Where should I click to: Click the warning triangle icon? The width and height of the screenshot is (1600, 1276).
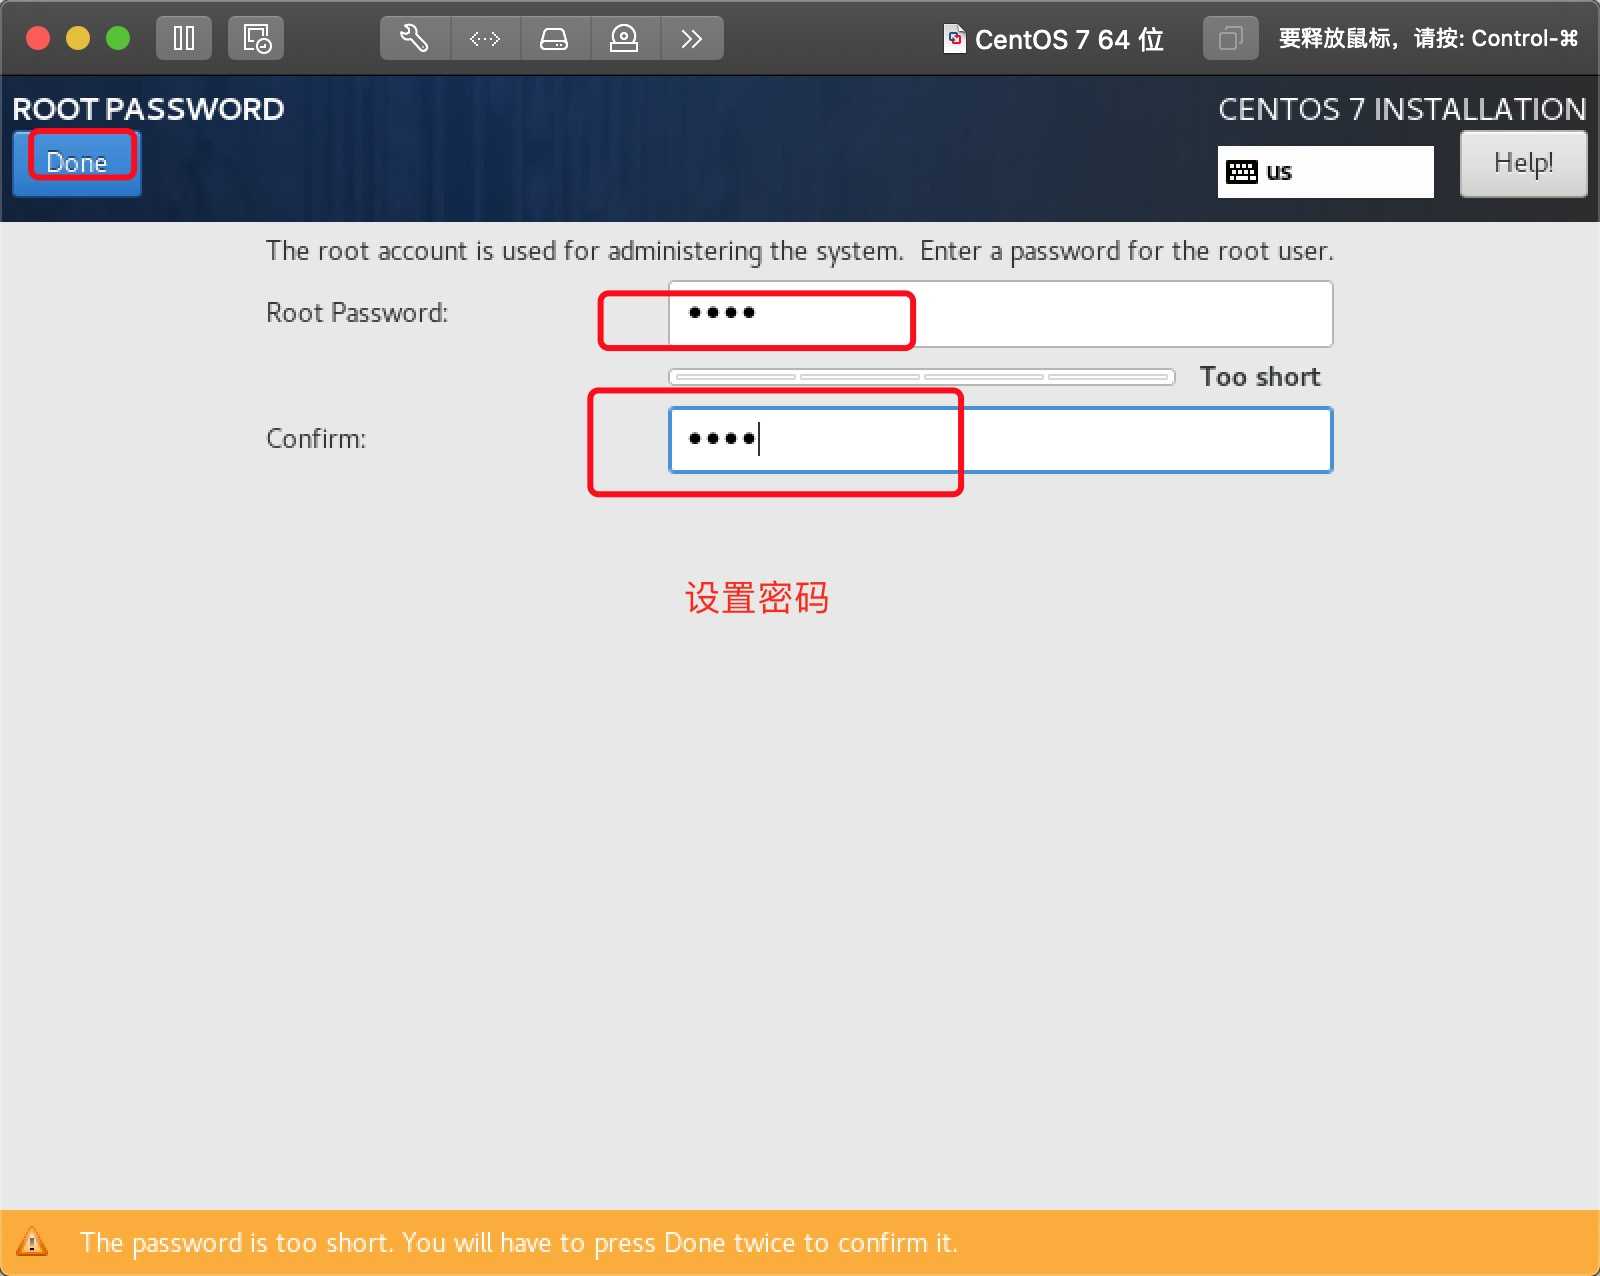pyautogui.click(x=32, y=1242)
